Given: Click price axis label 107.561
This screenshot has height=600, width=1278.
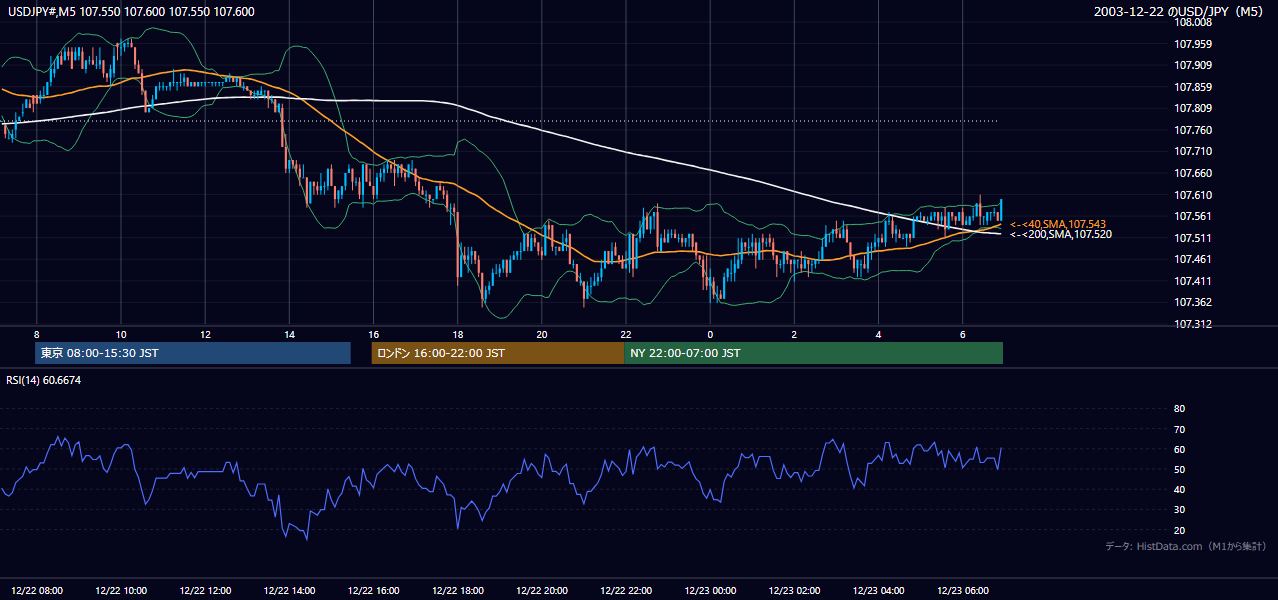Looking at the screenshot, I should pos(1193,216).
